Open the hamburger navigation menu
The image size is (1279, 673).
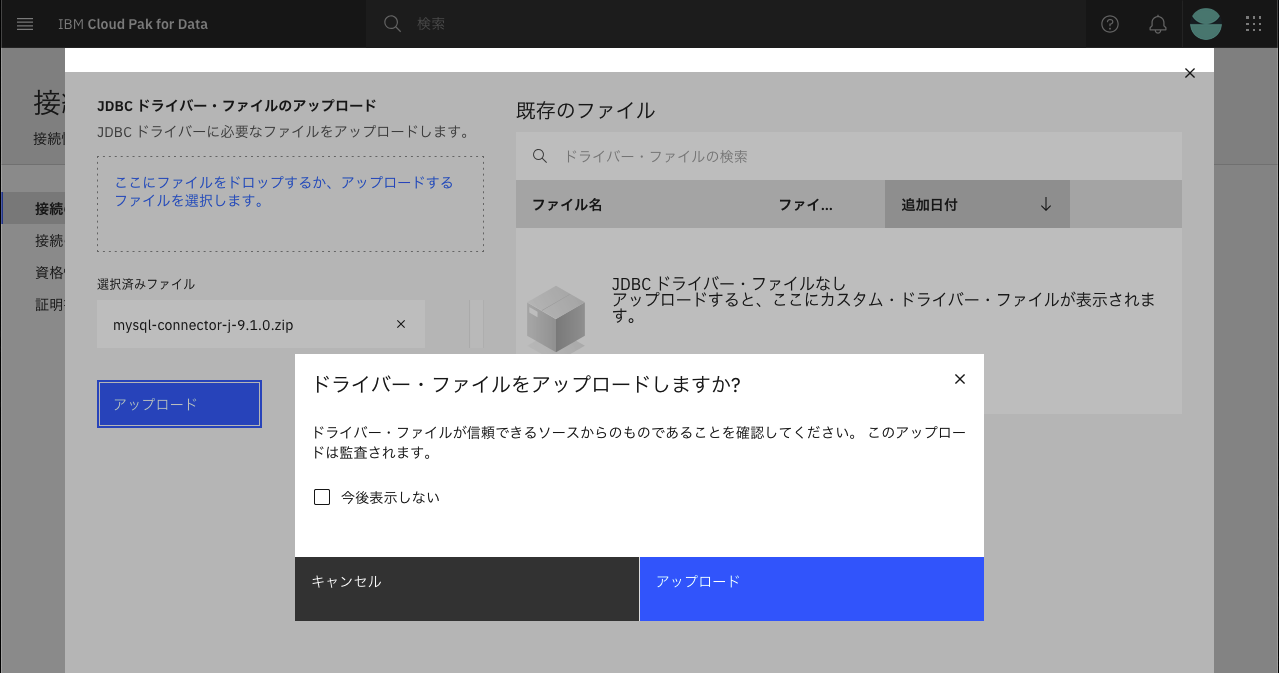(25, 24)
